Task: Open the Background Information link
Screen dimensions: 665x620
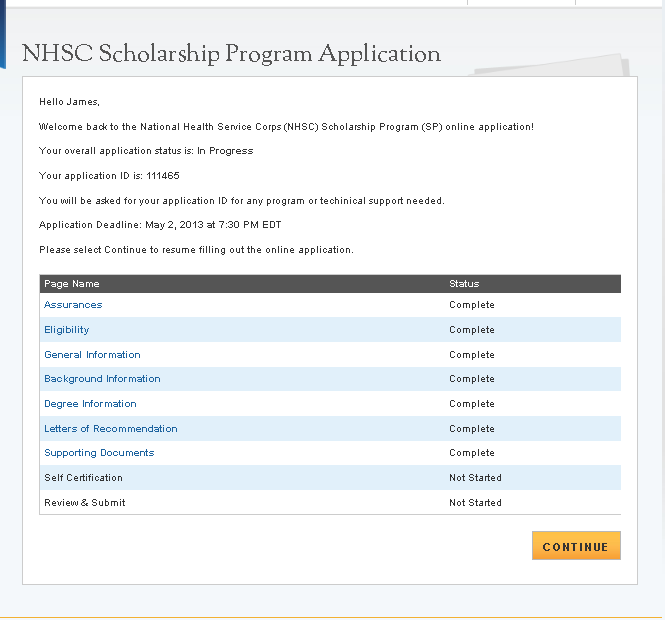Action: point(102,379)
